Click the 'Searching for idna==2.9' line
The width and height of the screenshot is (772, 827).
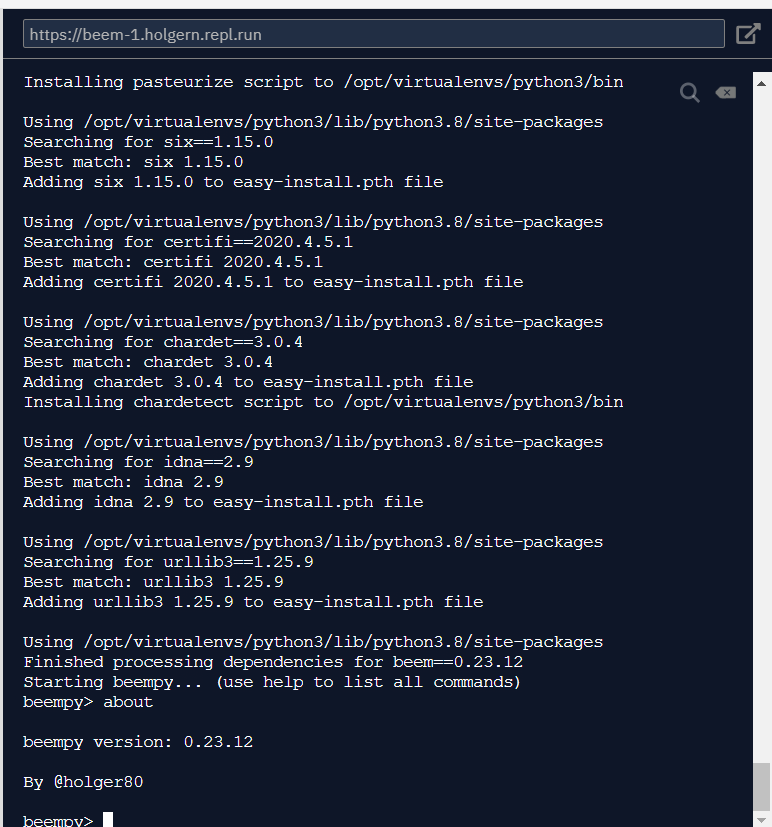(138, 462)
